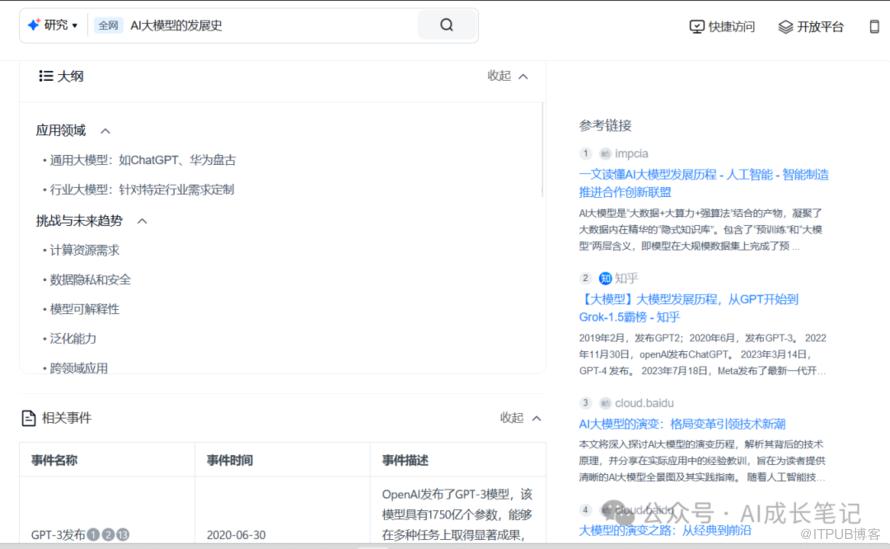This screenshot has width=890, height=549.
Task: Open link 一文读懂AI大模型发展历程
Action: click(704, 183)
